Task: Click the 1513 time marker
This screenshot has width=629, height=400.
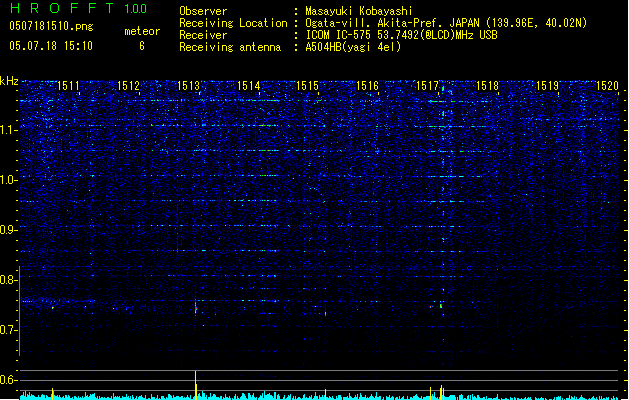Action: coord(189,86)
